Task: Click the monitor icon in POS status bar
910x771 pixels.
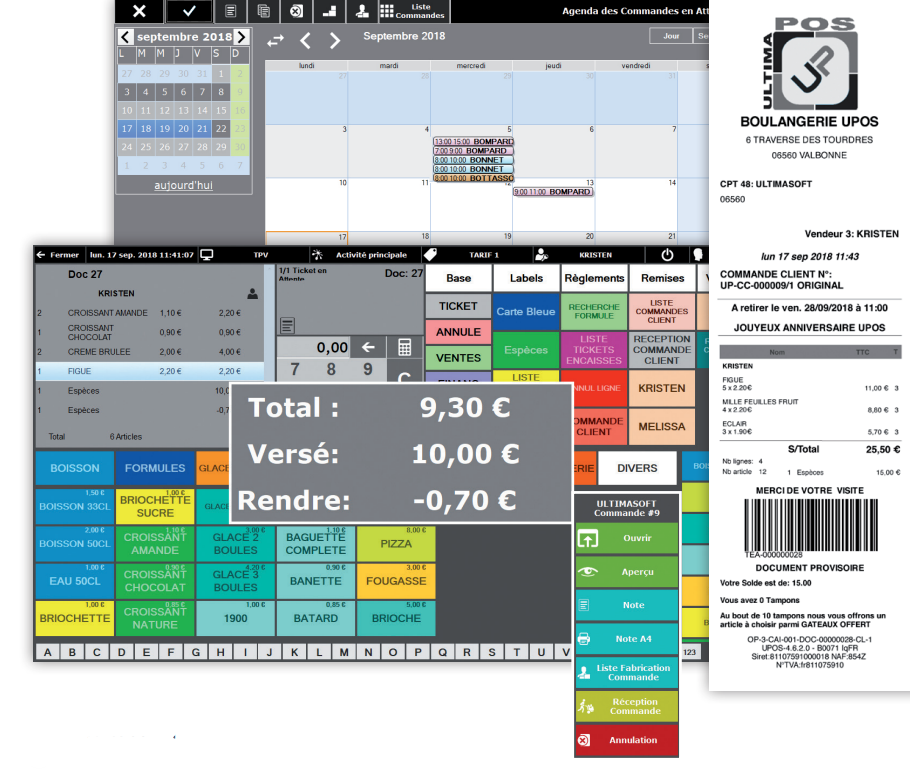Action: tap(207, 255)
